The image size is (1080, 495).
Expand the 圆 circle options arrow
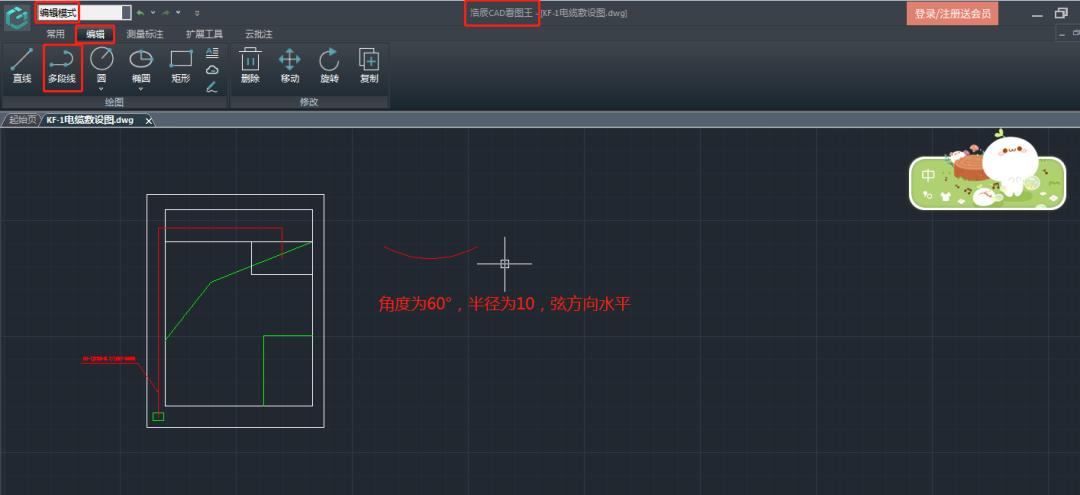(101, 88)
